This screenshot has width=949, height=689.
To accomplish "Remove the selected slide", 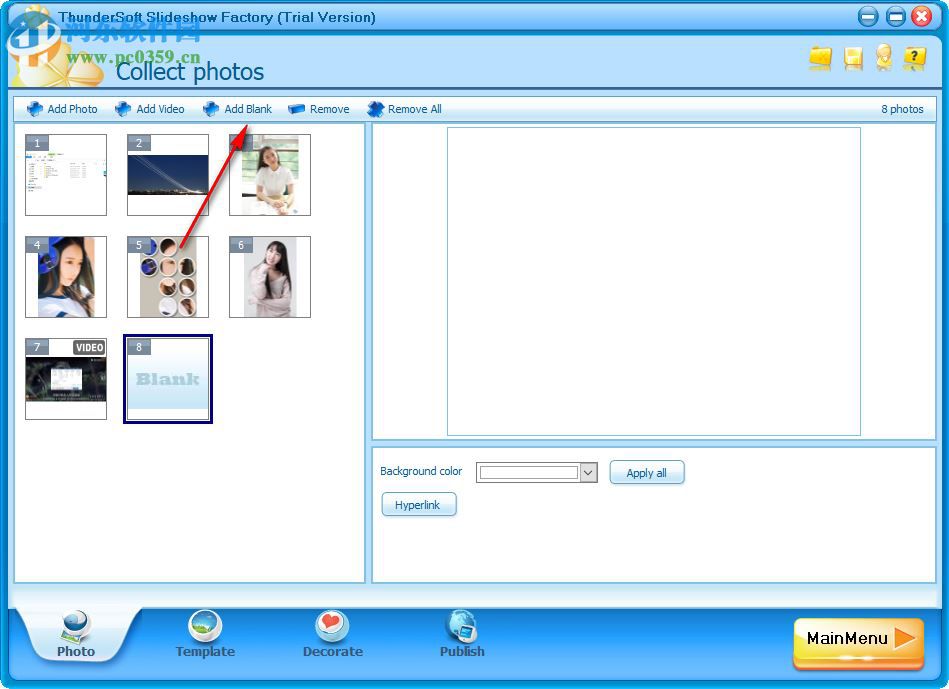I will coord(319,109).
